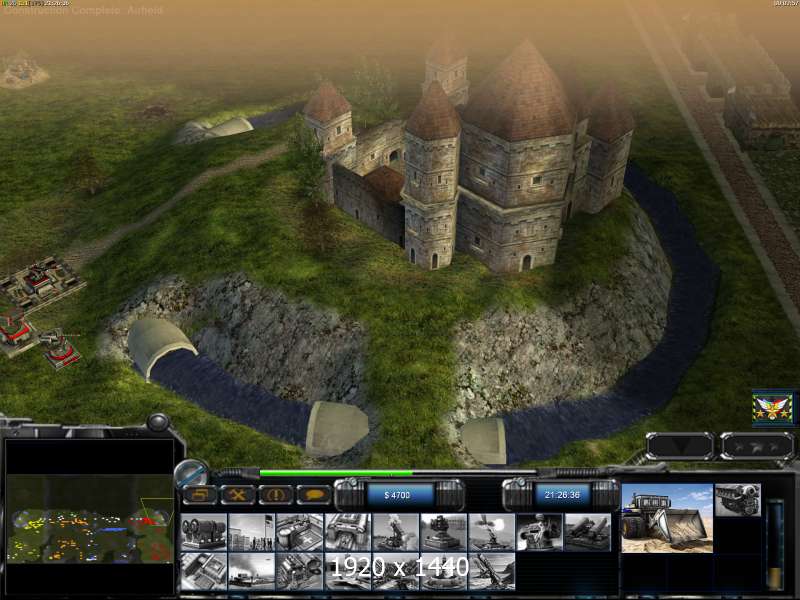800x600 pixels.
Task: Pick the supply center icon with white cross
Action: pos(299,532)
